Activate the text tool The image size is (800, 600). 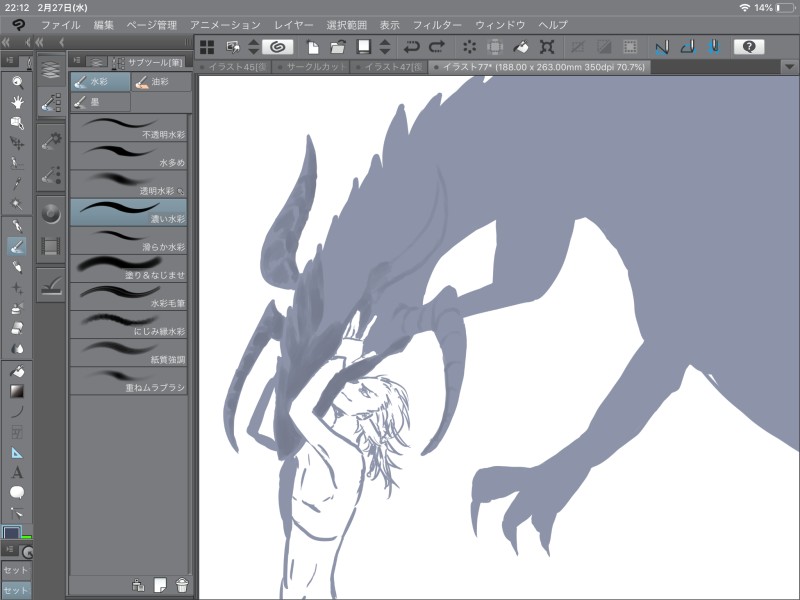click(x=17, y=472)
